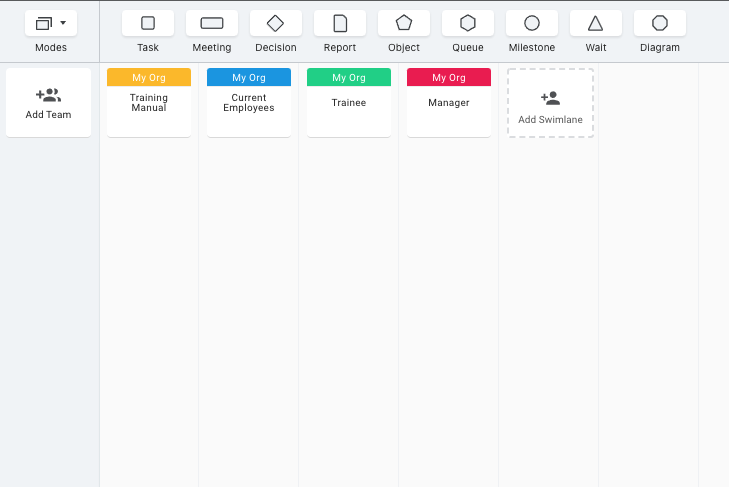Select the Task square shape

(148, 23)
